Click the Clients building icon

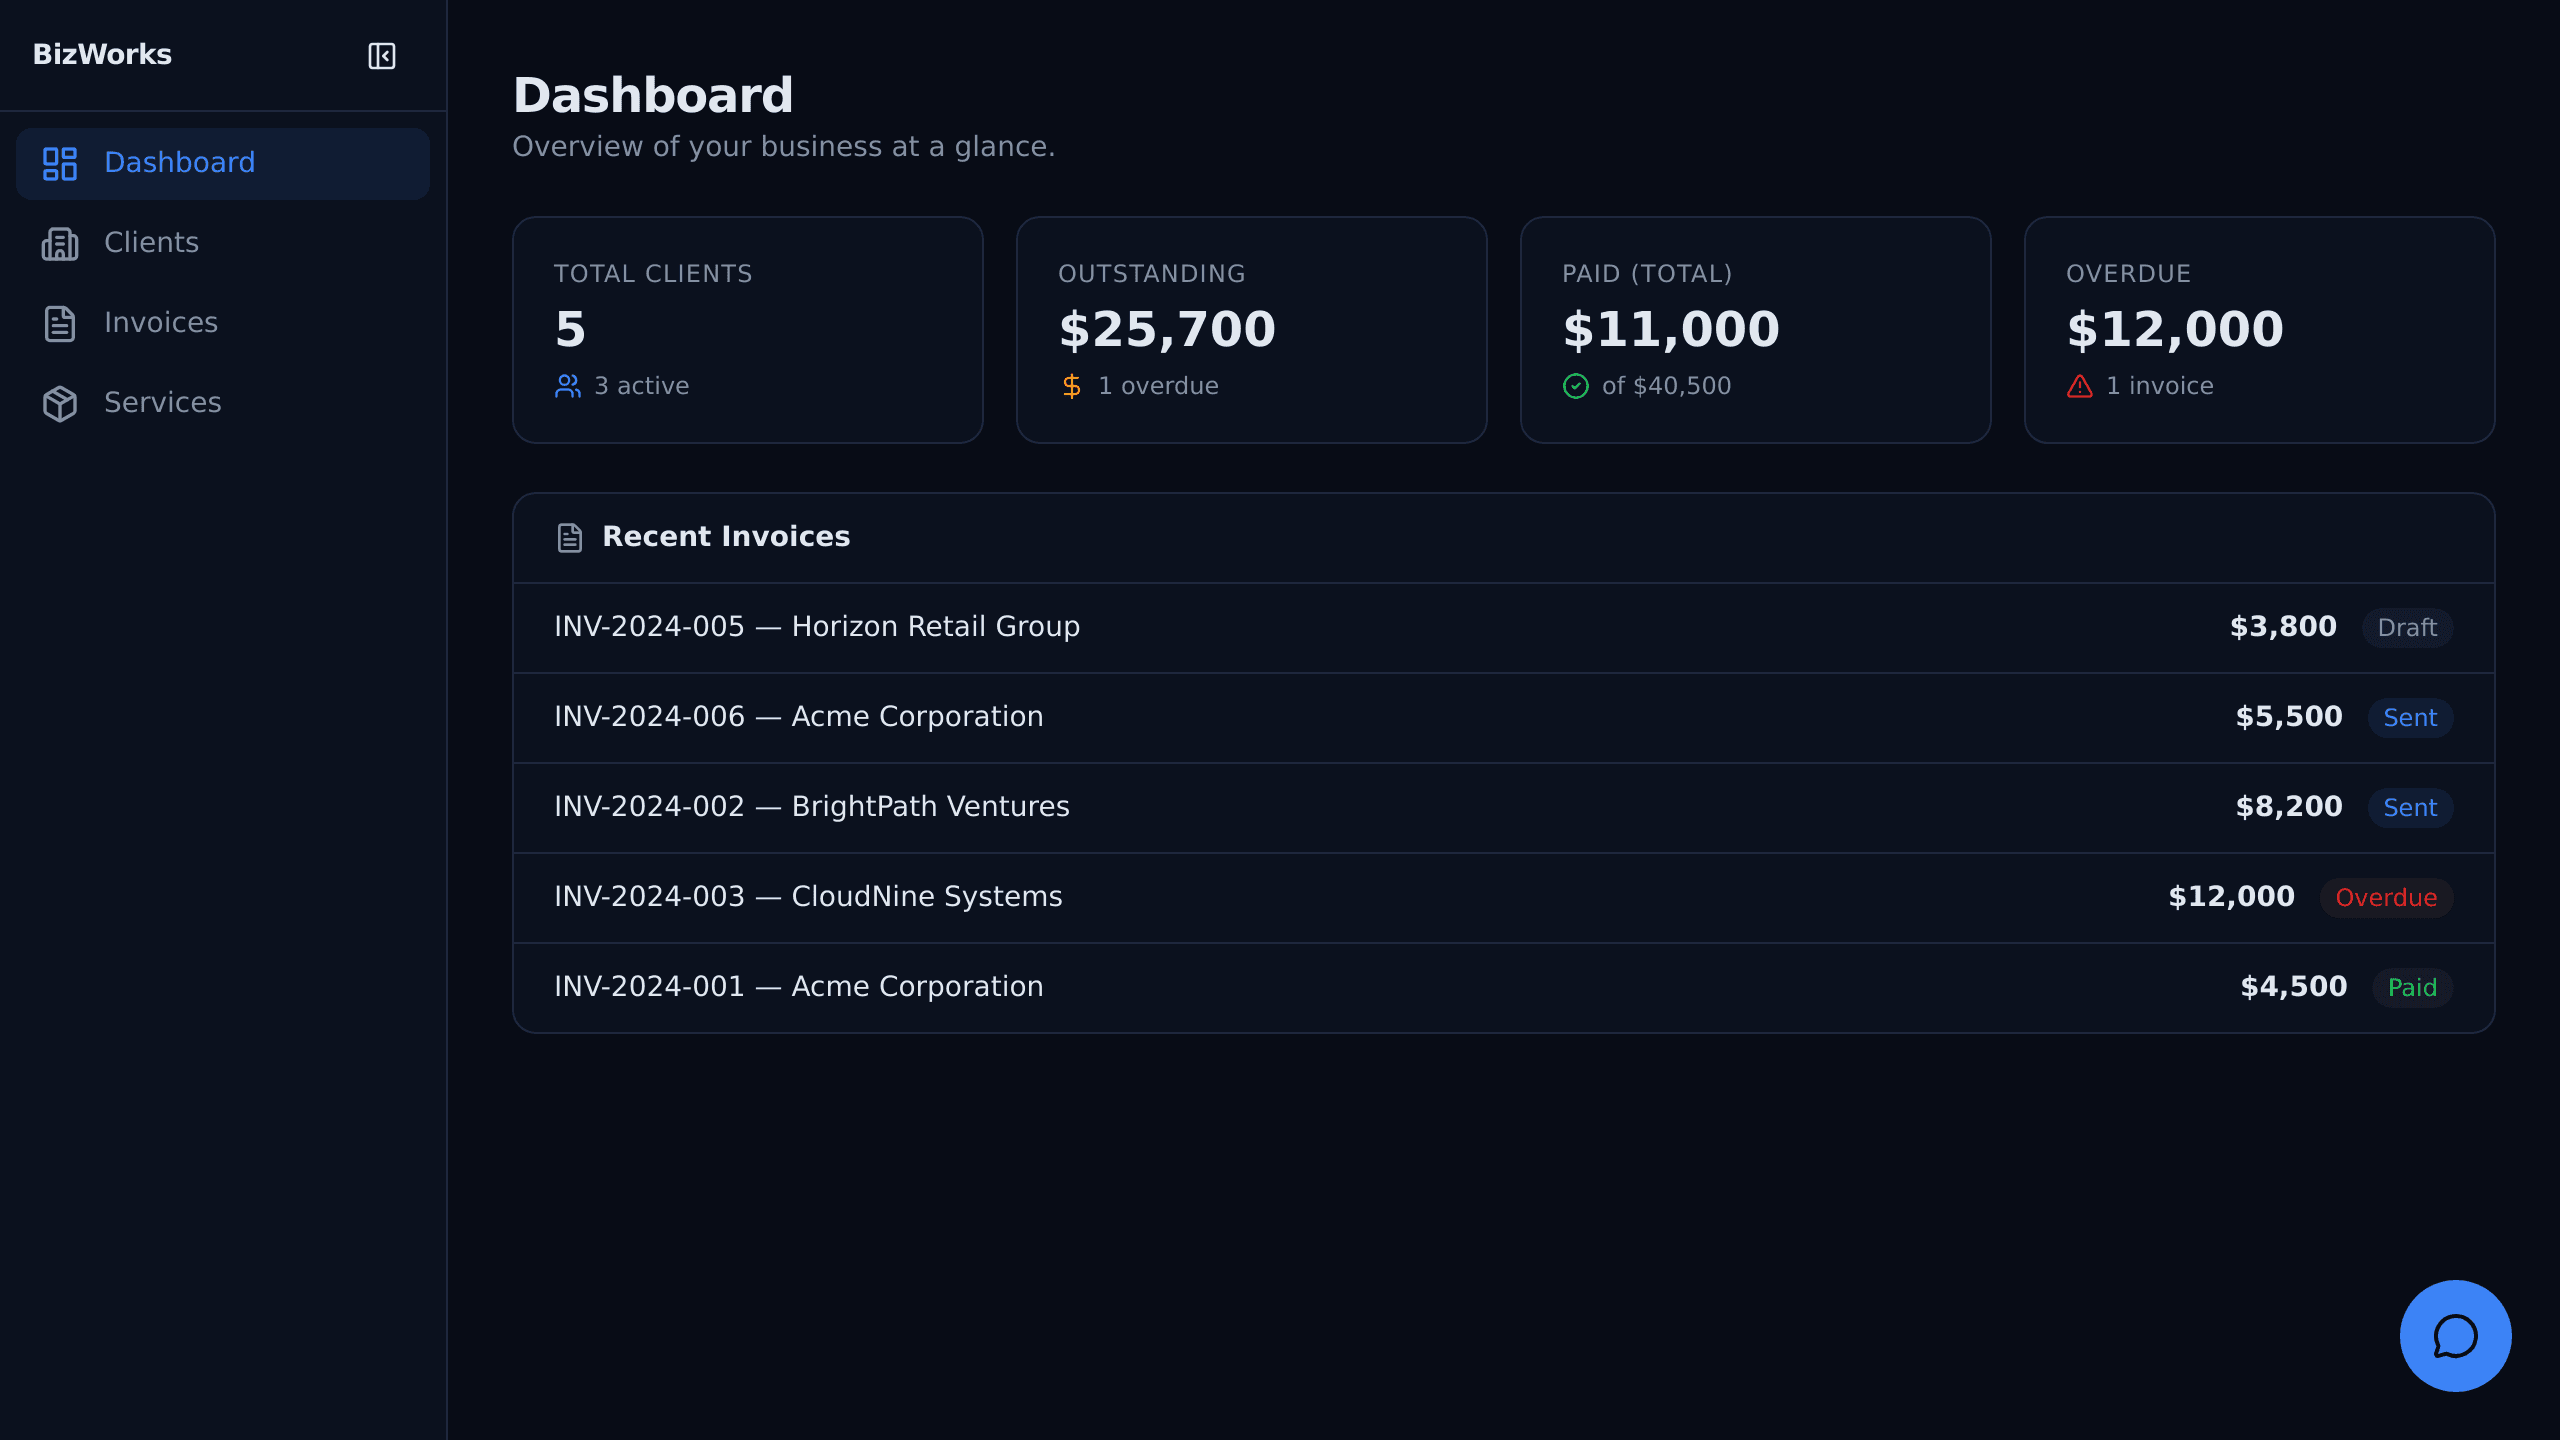60,243
